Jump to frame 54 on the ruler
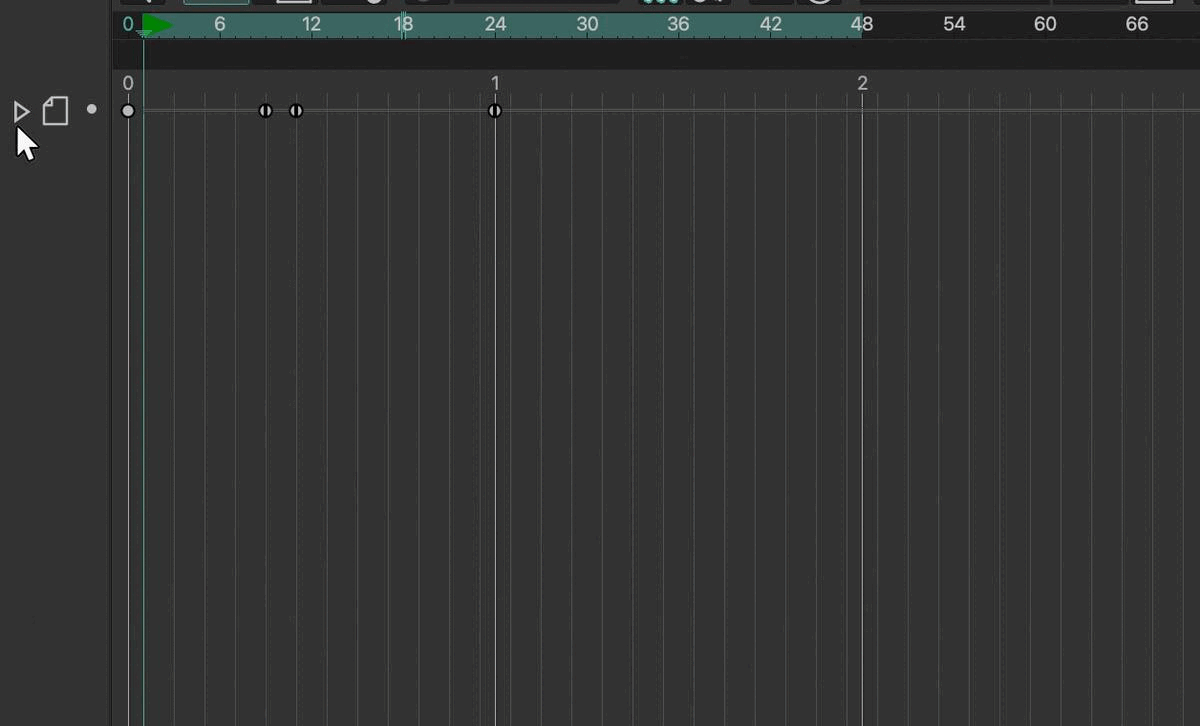The width and height of the screenshot is (1200, 726). click(x=954, y=24)
